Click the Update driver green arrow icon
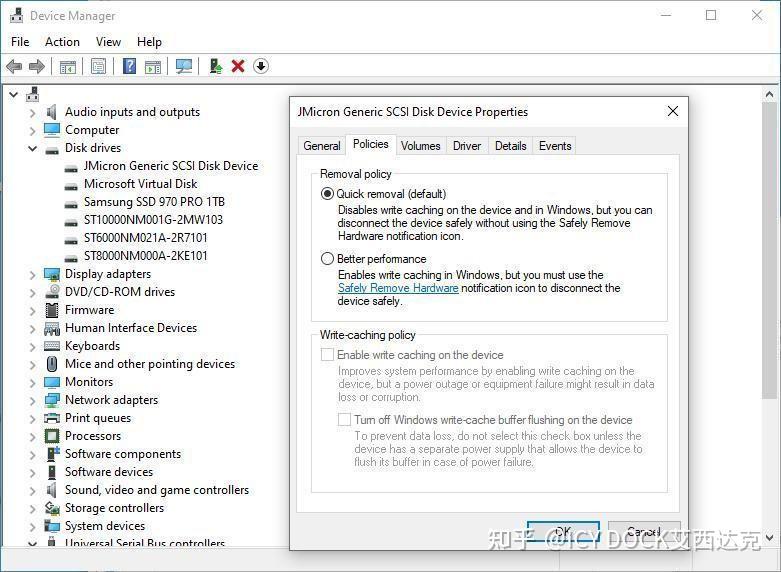Viewport: 781px width, 572px height. pos(215,66)
